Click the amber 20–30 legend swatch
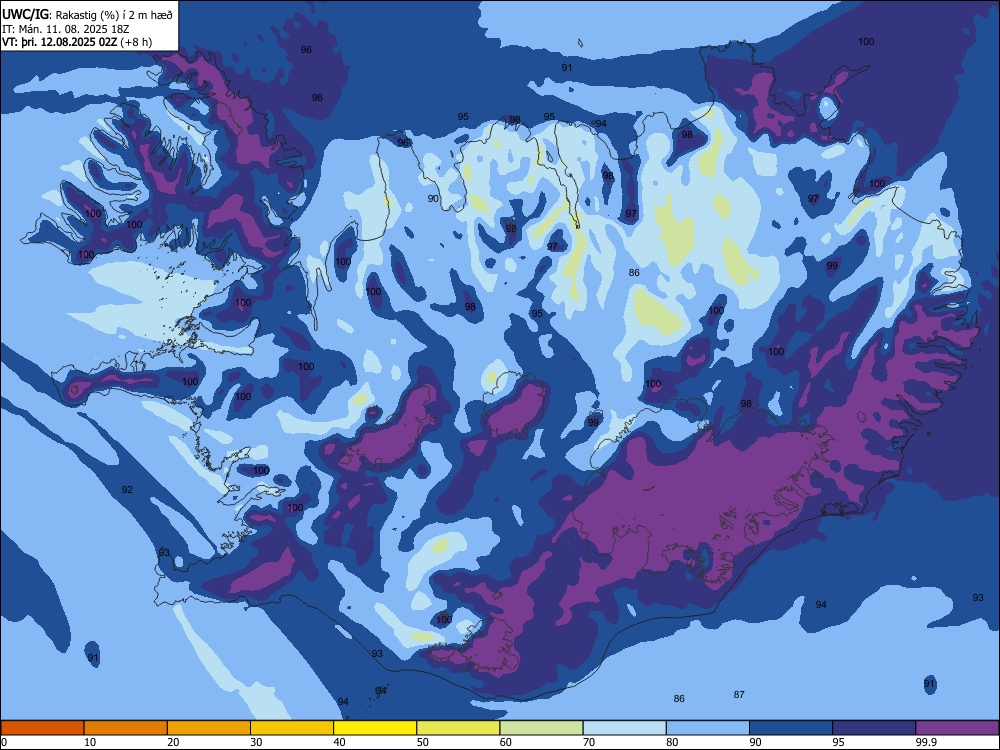Image resolution: width=1000 pixels, height=750 pixels. click(209, 728)
